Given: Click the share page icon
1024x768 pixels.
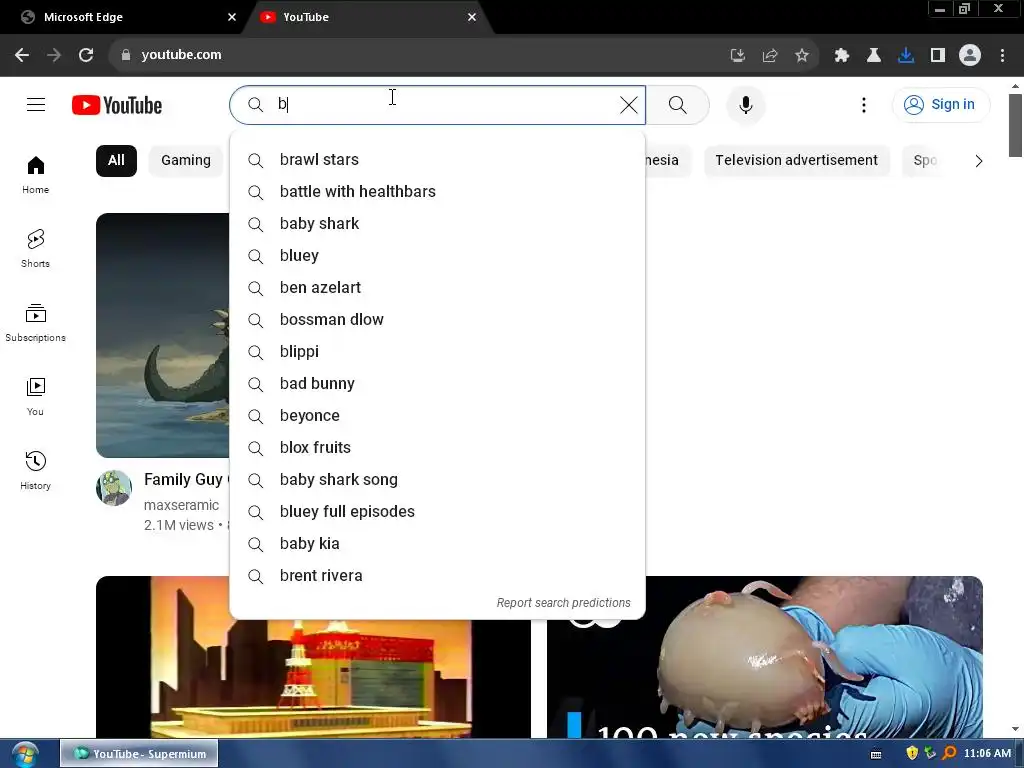Looking at the screenshot, I should coord(770,56).
